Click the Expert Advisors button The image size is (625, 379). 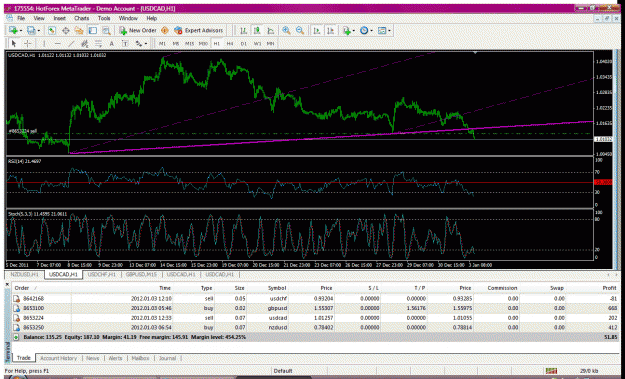pos(199,30)
